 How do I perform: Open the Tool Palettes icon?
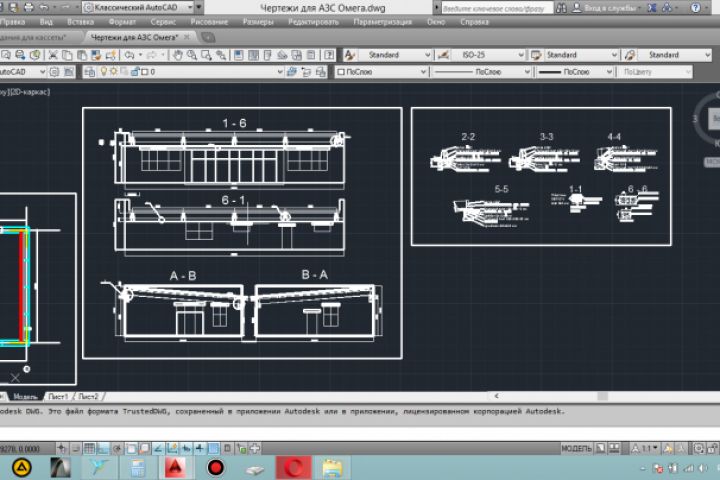(x=268, y=55)
